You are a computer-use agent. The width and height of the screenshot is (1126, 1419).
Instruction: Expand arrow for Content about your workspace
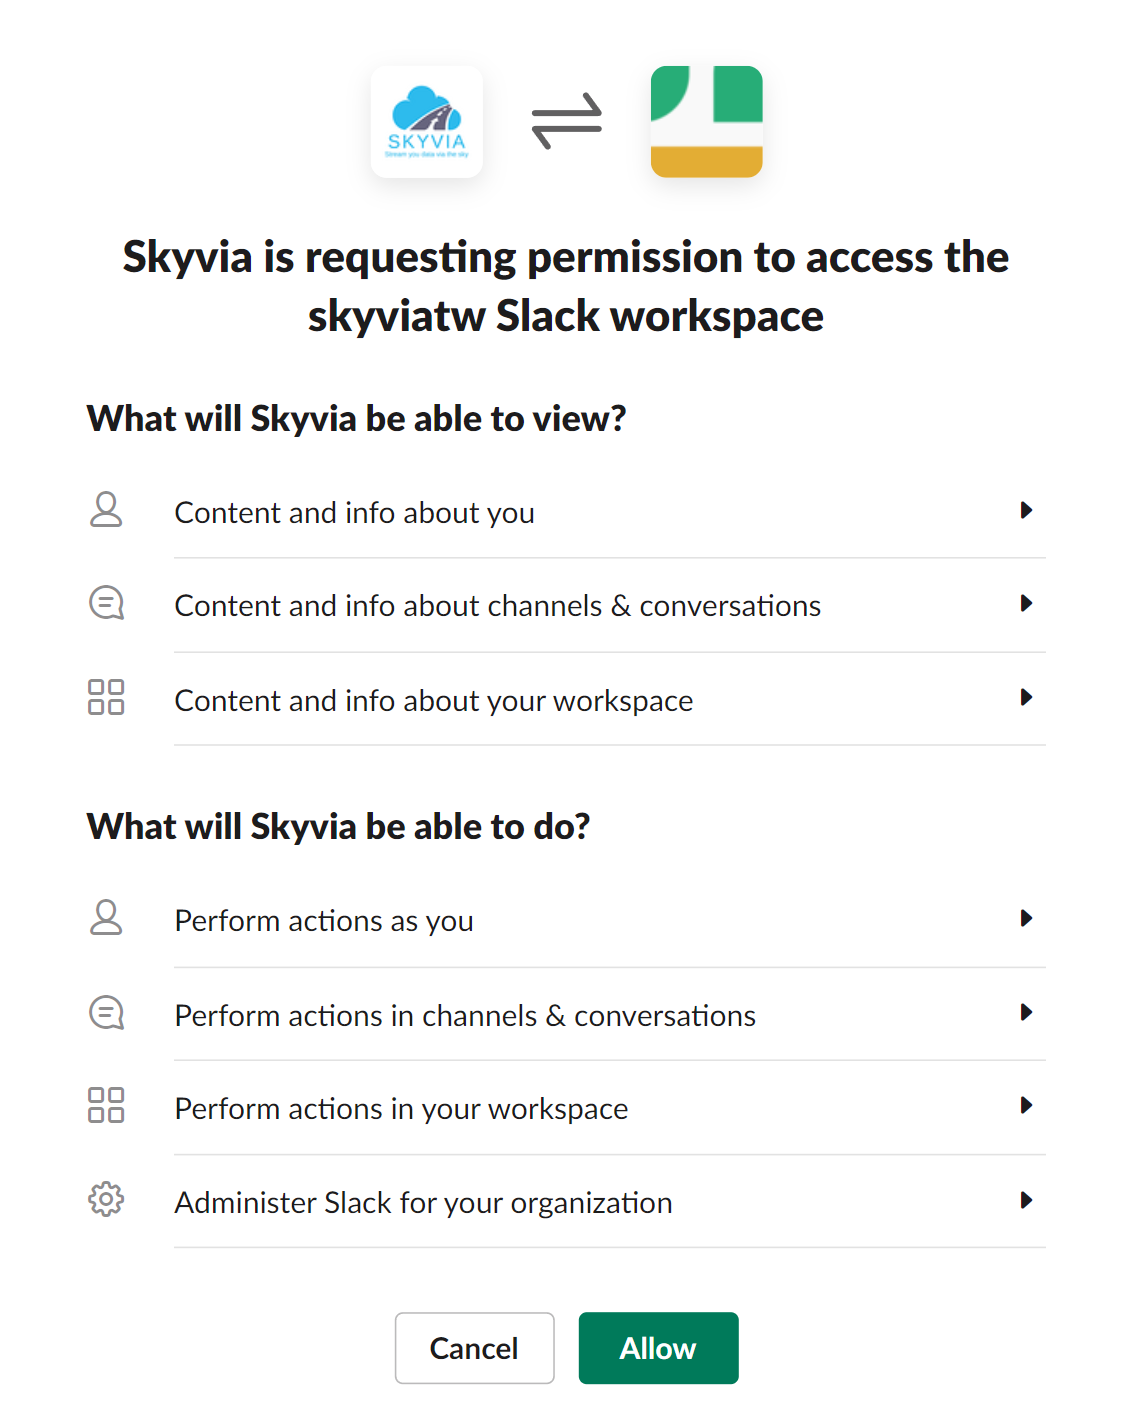1026,697
